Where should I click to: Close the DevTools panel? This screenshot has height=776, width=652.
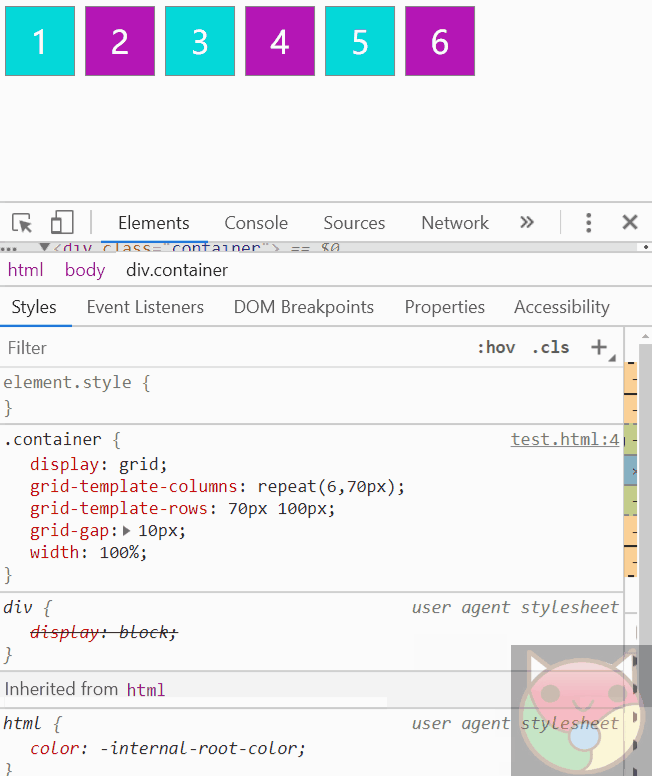pyautogui.click(x=630, y=222)
